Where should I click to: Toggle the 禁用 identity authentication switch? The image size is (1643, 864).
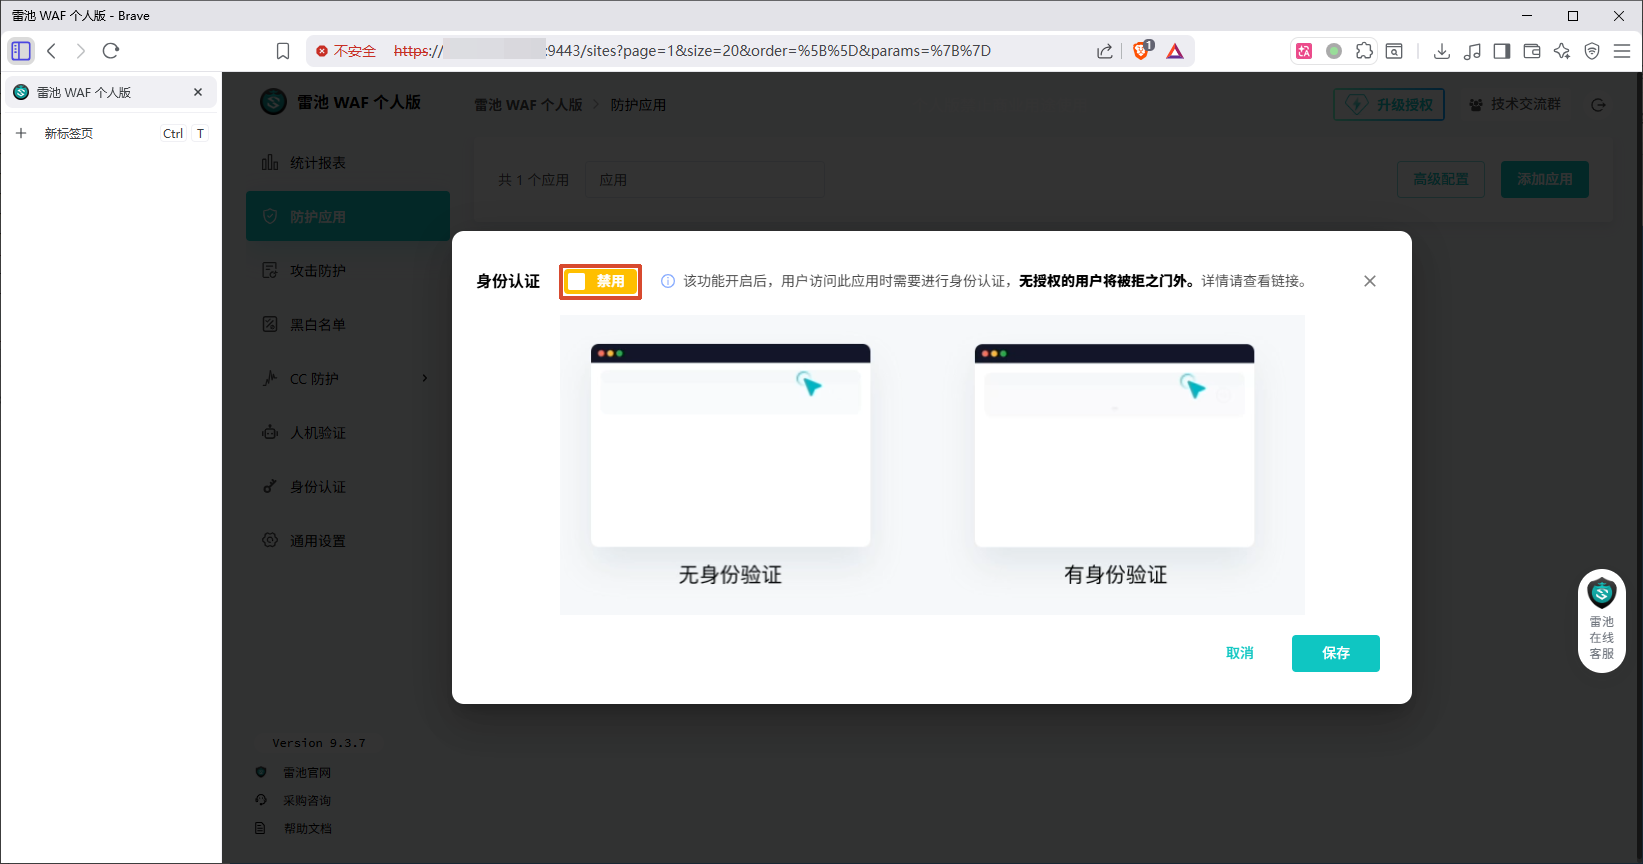(x=600, y=282)
